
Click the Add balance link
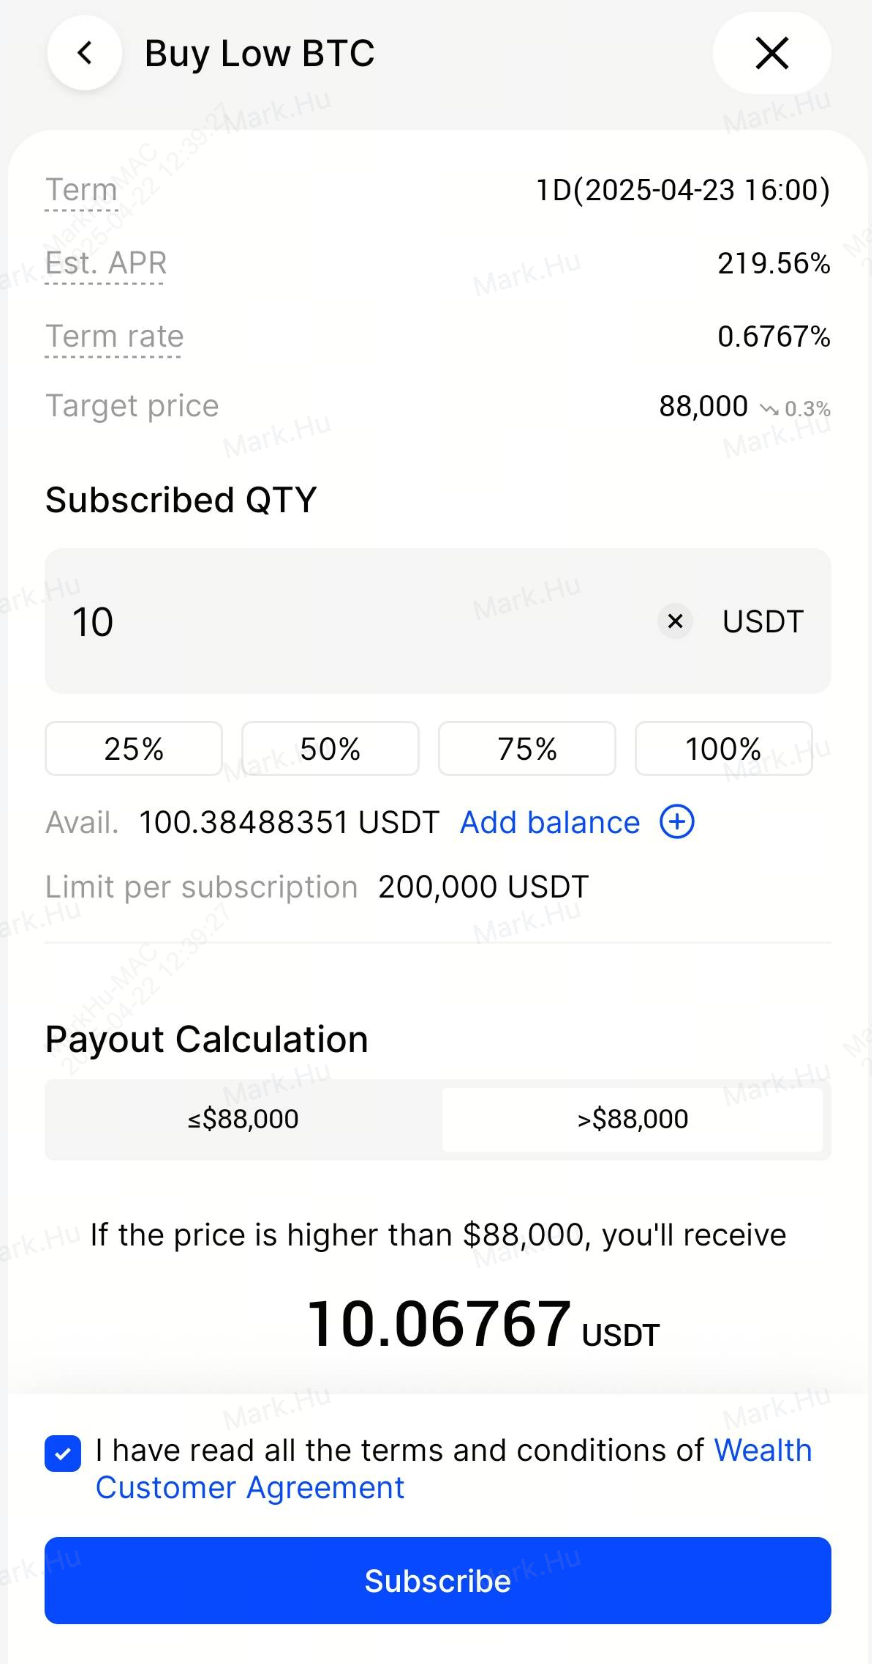click(x=549, y=822)
